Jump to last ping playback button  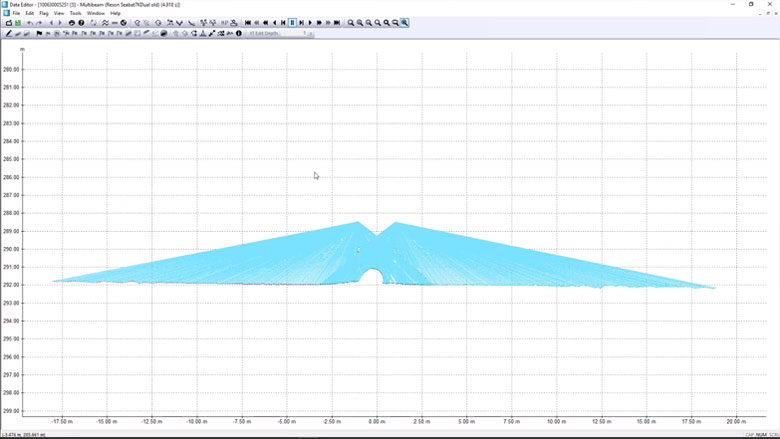pos(337,23)
